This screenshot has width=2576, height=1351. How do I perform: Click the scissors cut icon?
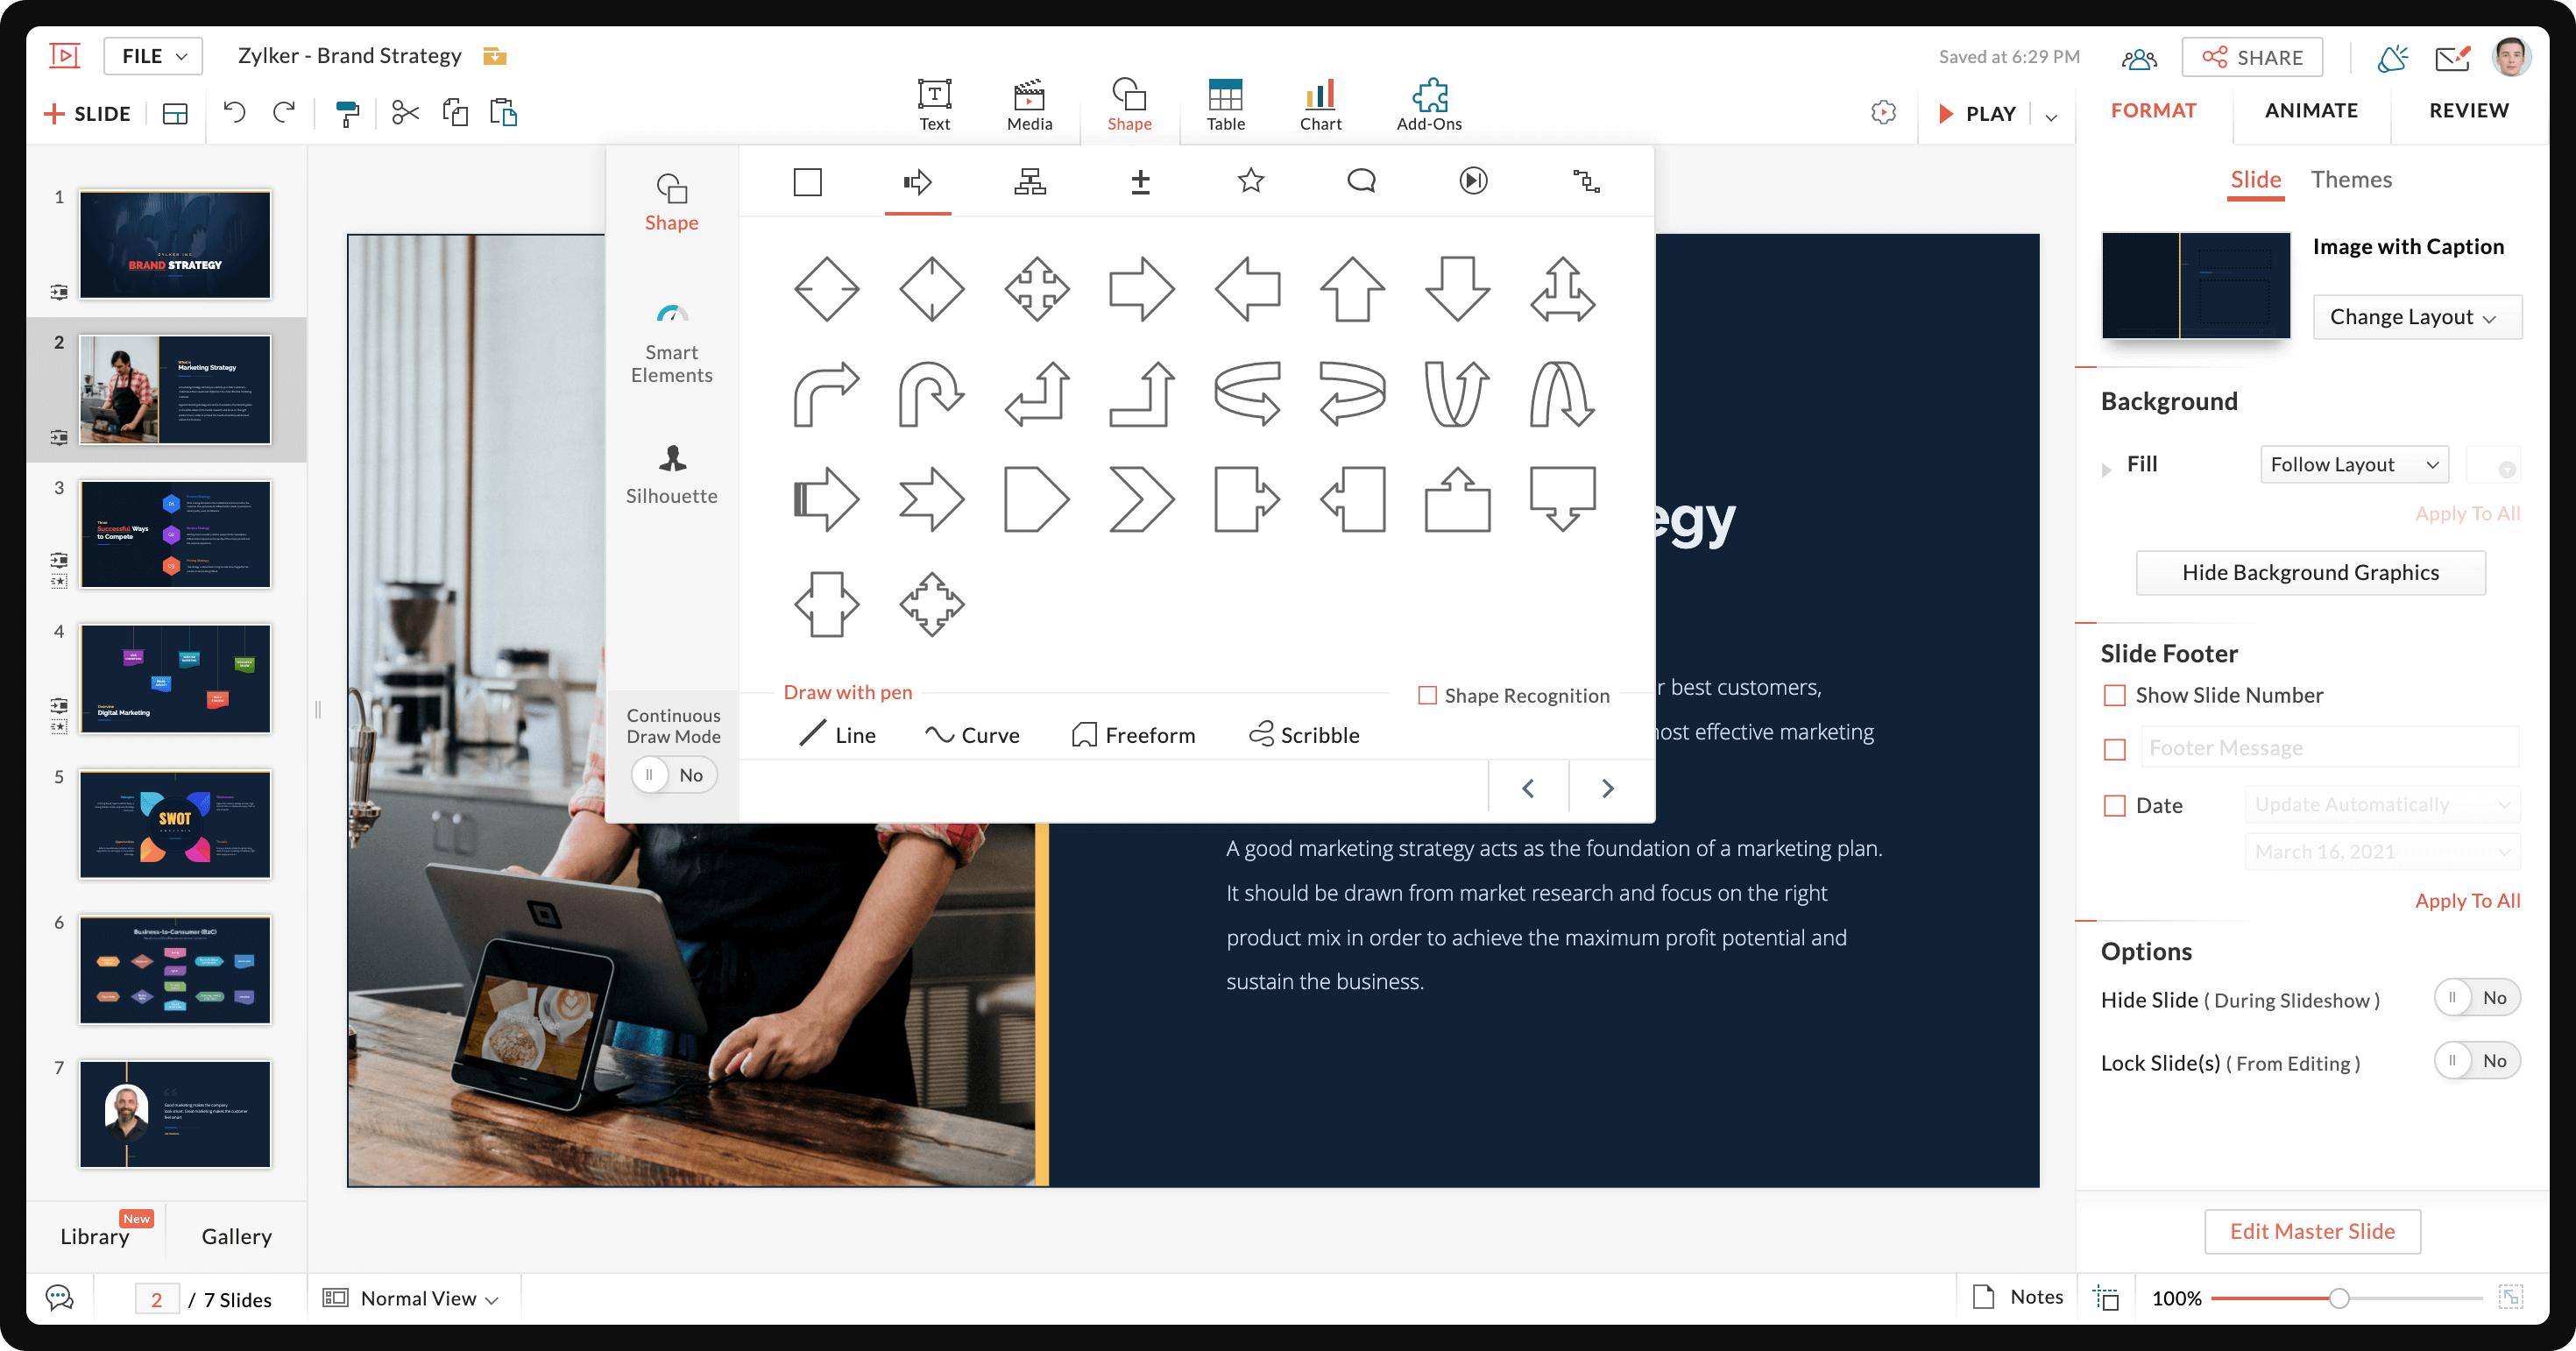click(405, 113)
